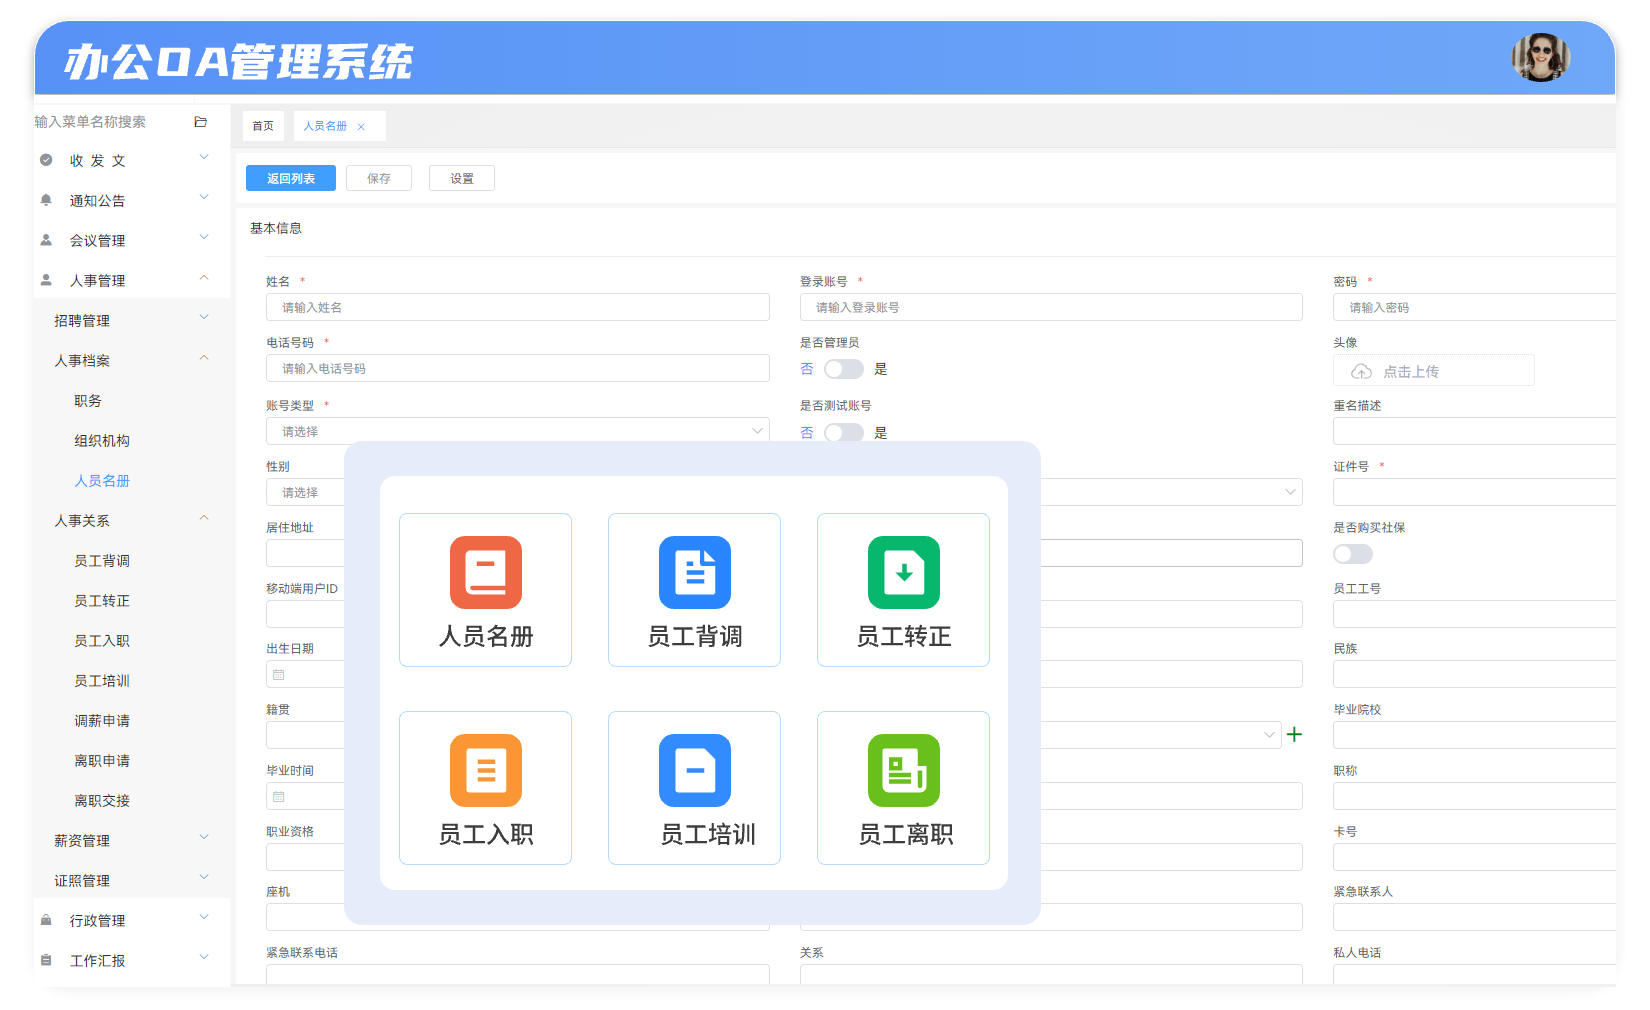Screen dimensions: 1650x1010
Task: Toggle the 是否购买社保 switch
Action: pos(1352,554)
